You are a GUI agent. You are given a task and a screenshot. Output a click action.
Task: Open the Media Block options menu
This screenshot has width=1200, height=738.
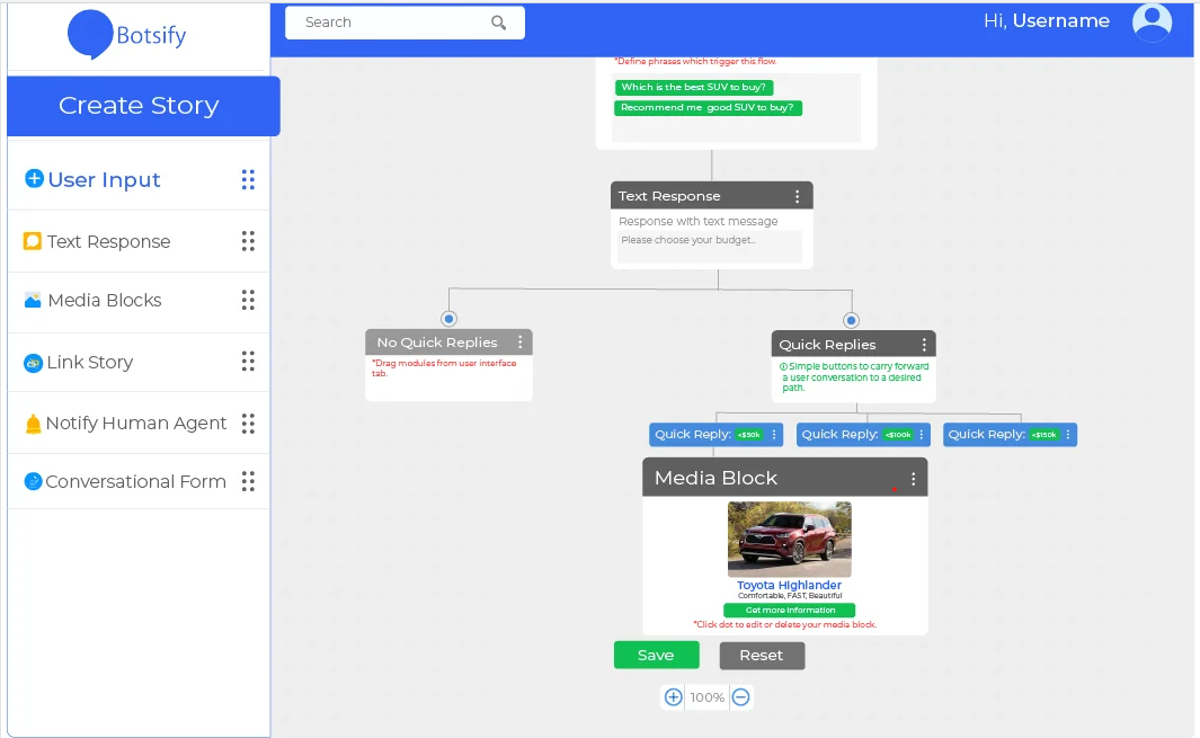point(911,477)
